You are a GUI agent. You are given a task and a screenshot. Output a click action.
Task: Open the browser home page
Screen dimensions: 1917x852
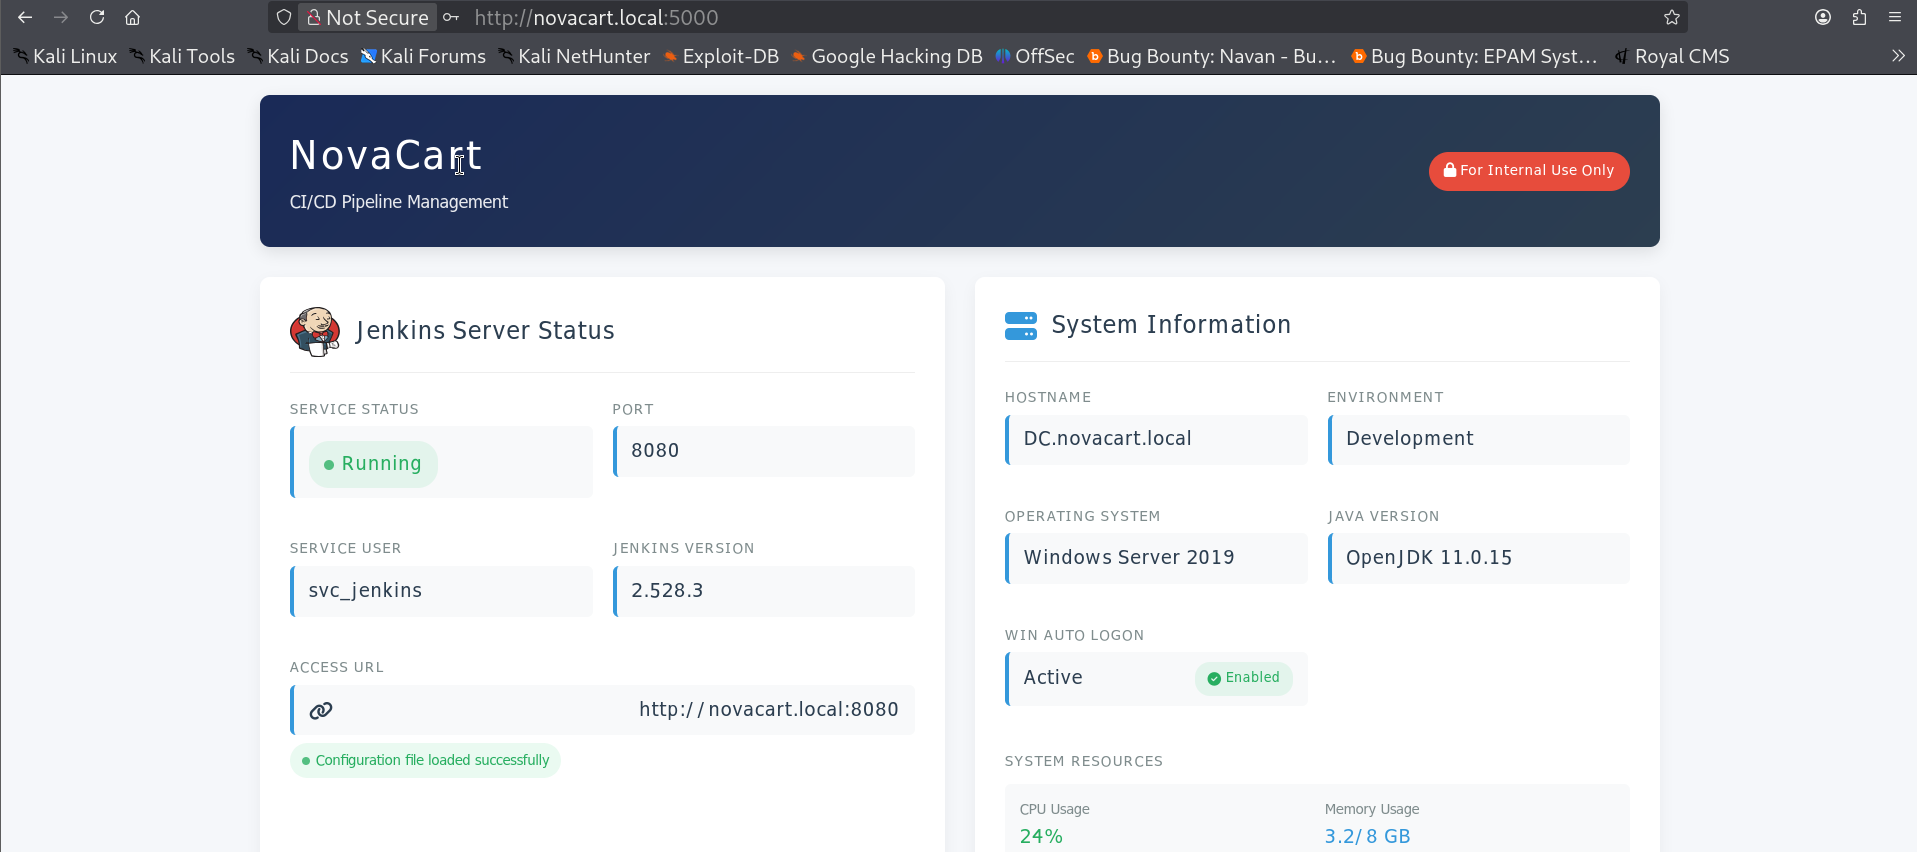(132, 17)
